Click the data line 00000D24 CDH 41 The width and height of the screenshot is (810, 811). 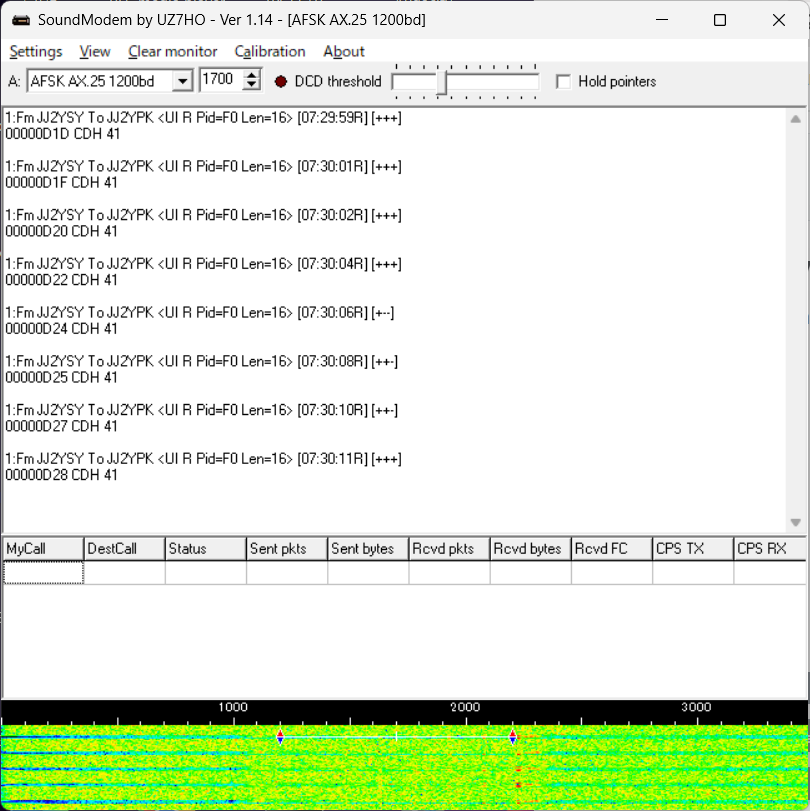62,328
